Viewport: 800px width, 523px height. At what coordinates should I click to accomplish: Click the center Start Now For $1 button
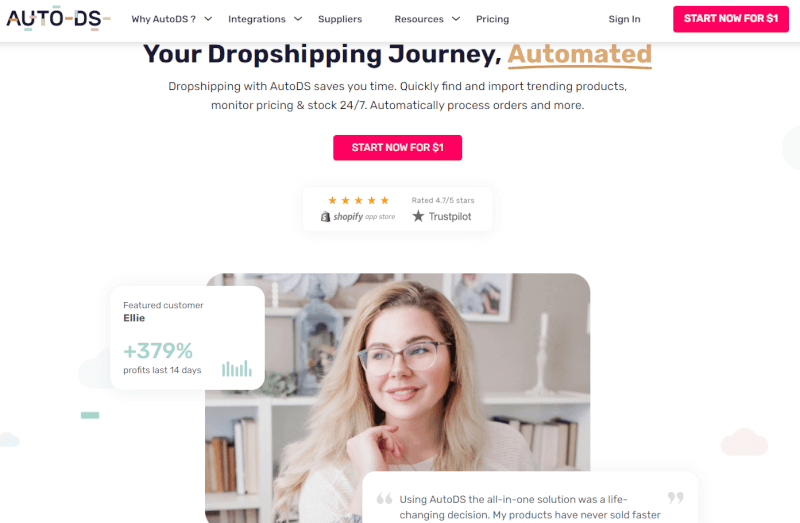coord(397,147)
